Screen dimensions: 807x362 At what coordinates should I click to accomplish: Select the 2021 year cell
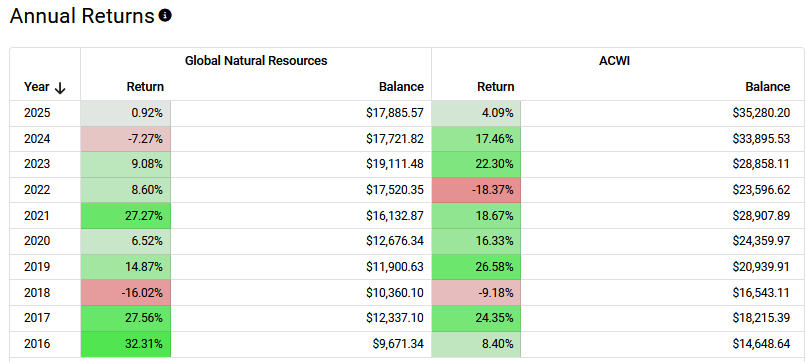coord(45,216)
